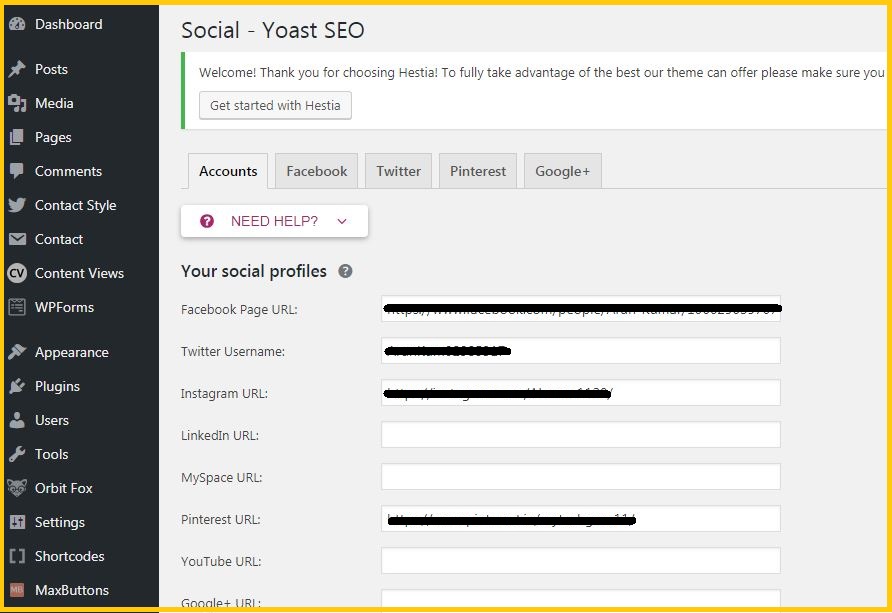The height and width of the screenshot is (613, 892).
Task: Open Pages menu item
Action: tap(81, 137)
